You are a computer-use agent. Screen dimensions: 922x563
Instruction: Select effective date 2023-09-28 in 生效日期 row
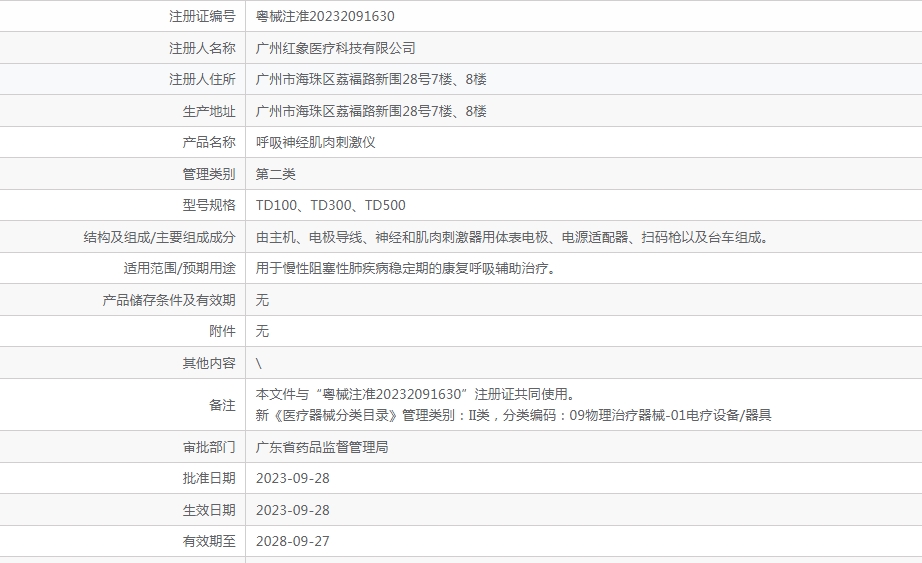click(x=293, y=510)
